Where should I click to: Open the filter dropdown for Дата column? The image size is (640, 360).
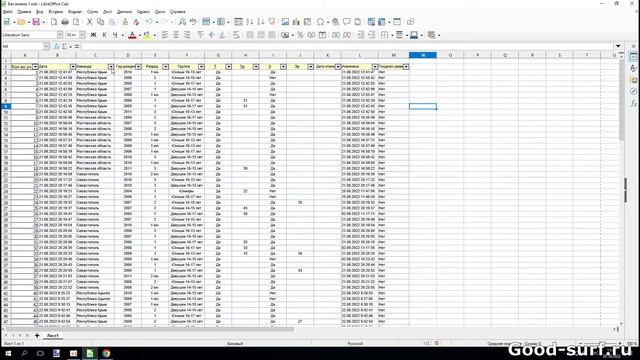73,67
